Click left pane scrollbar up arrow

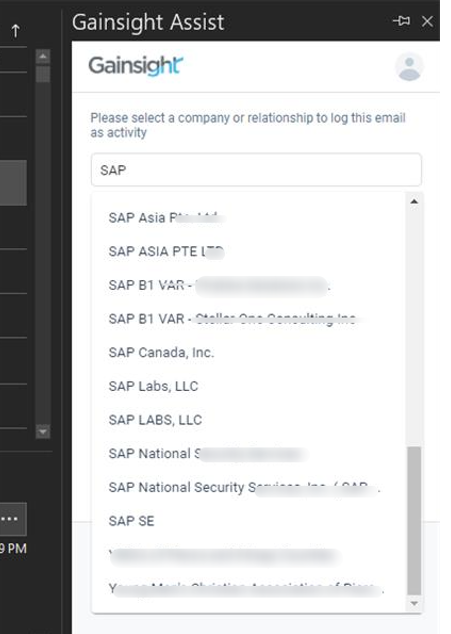coord(43,57)
